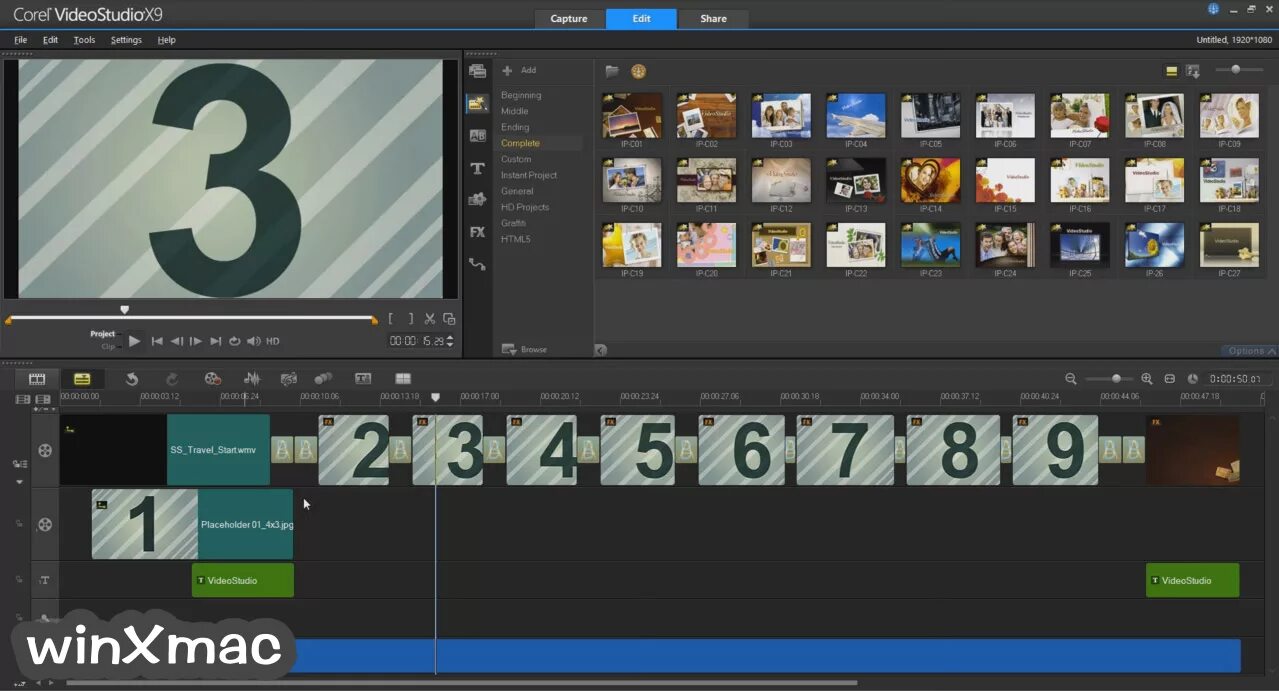The width and height of the screenshot is (1279, 691).
Task: Expand the Options panel
Action: tap(1250, 351)
